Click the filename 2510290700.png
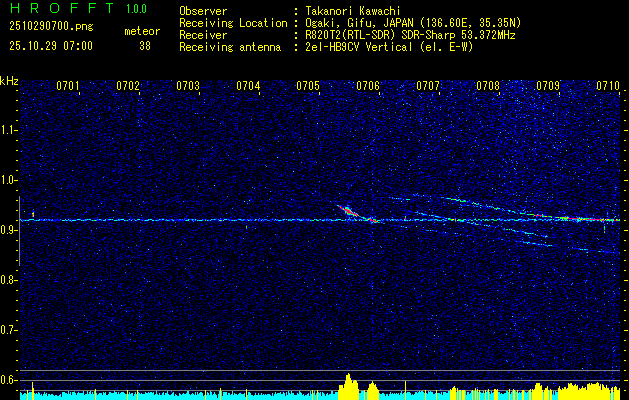This screenshot has width=629, height=400. coord(51,27)
